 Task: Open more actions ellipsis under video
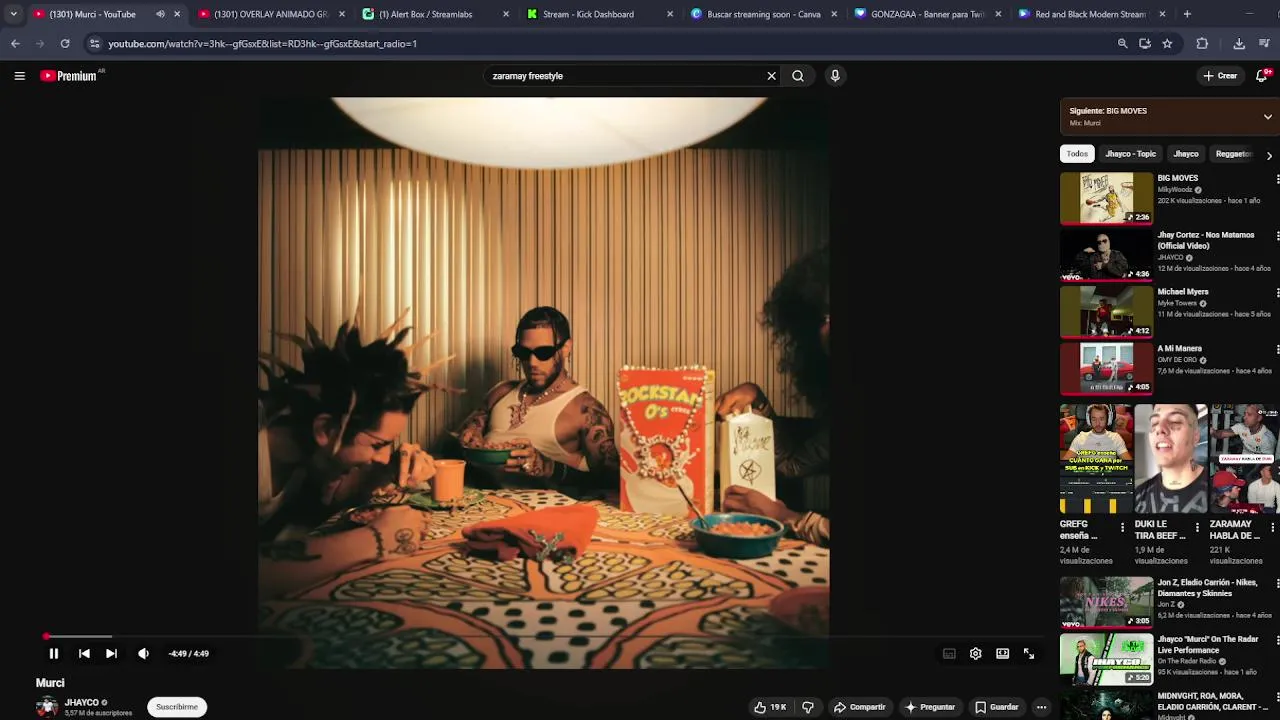coord(1041,707)
